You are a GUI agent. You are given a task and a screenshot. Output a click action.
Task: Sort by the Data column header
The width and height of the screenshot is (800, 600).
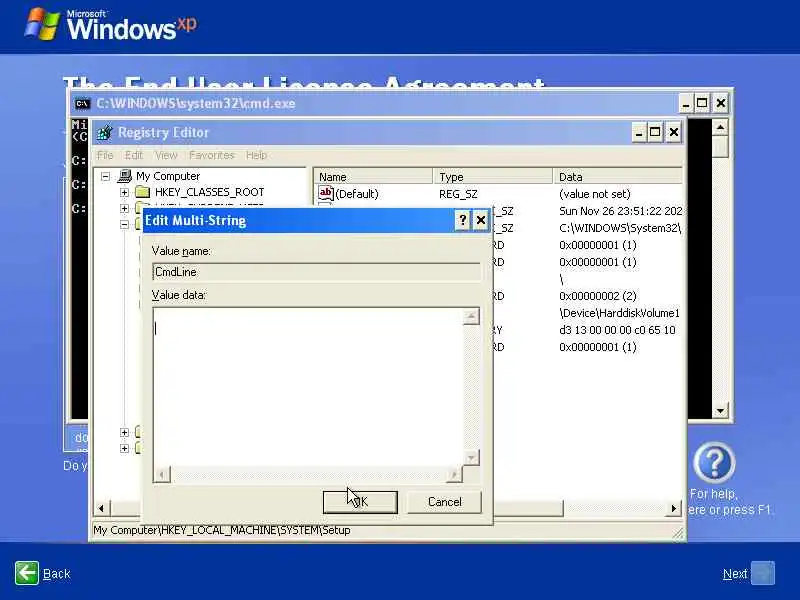(618, 177)
